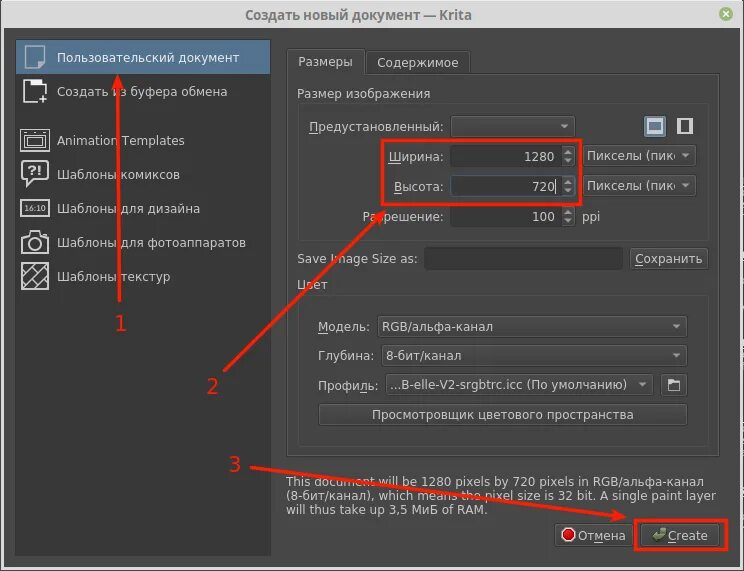Decrease height with the down stepper arrow
The width and height of the screenshot is (744, 571).
pyautogui.click(x=568, y=191)
